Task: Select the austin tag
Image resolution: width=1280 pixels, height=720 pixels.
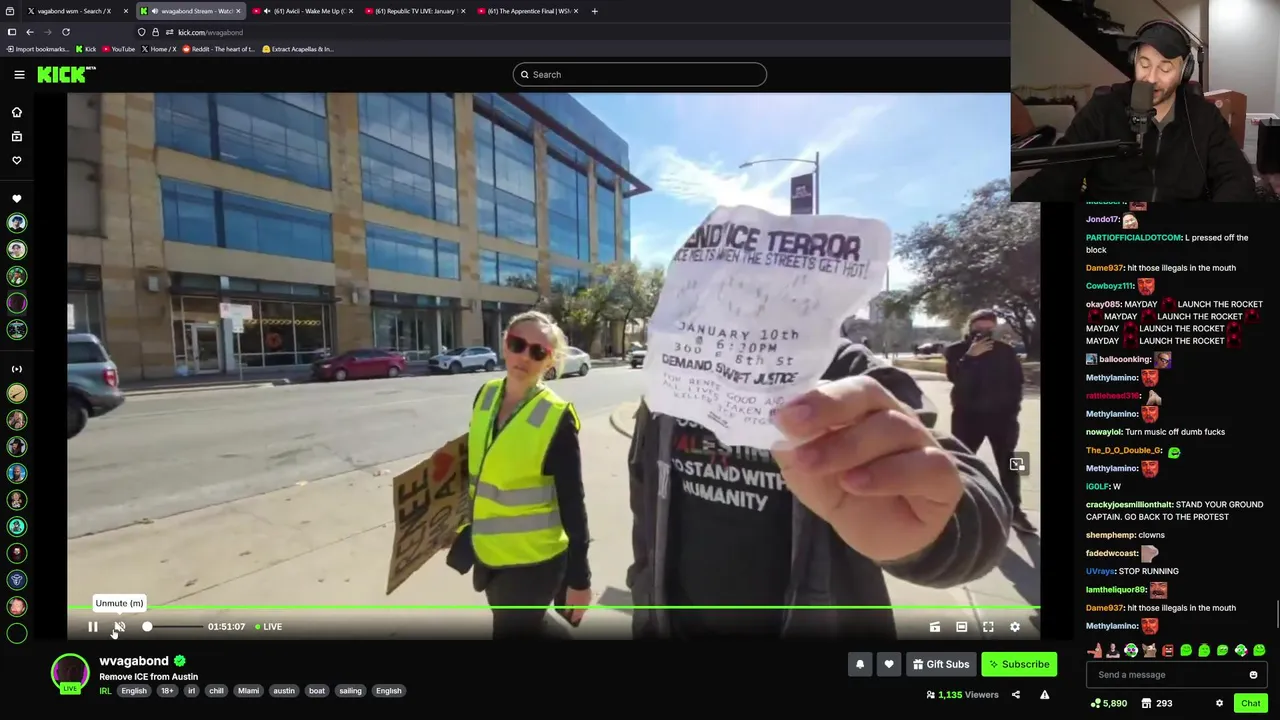Action: pyautogui.click(x=284, y=691)
